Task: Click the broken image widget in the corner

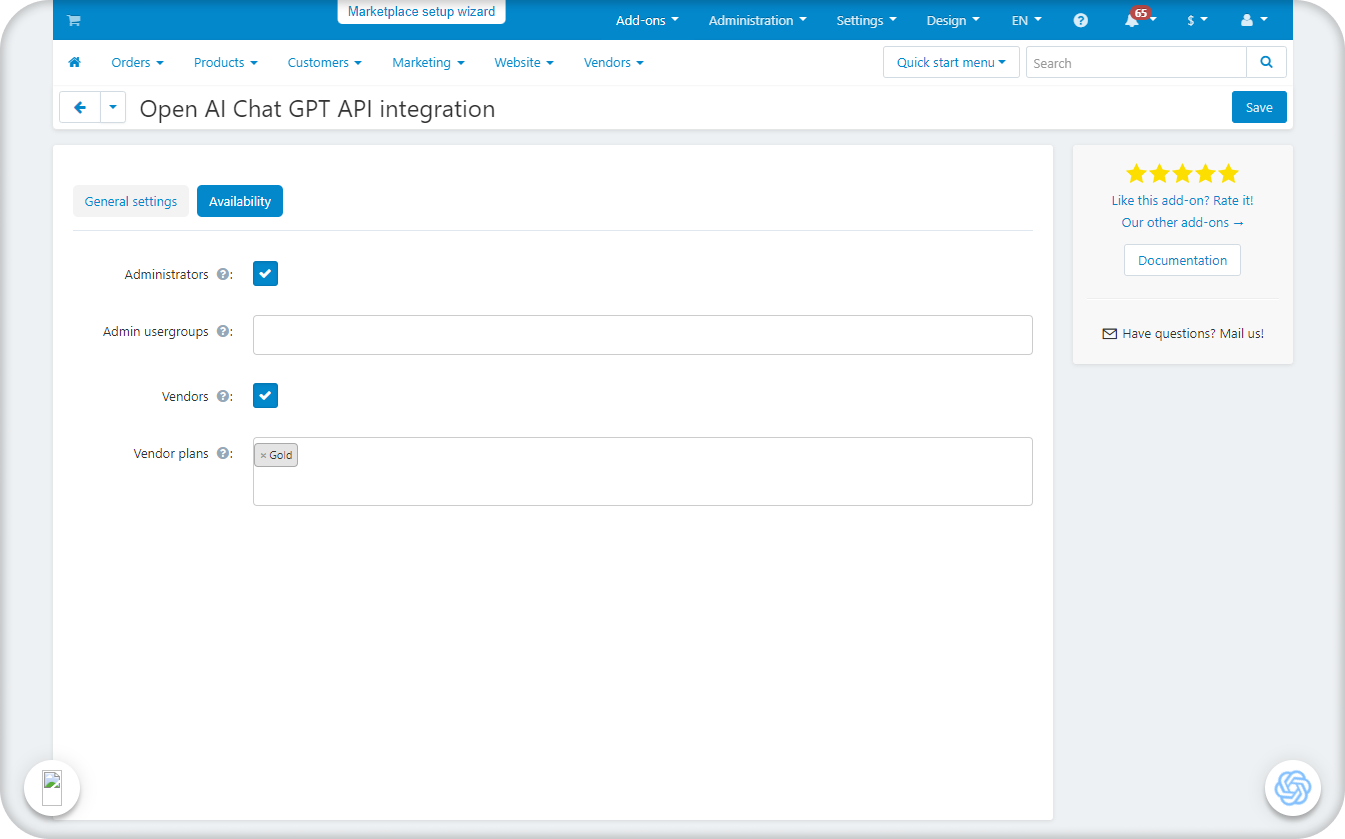Action: click(52, 788)
